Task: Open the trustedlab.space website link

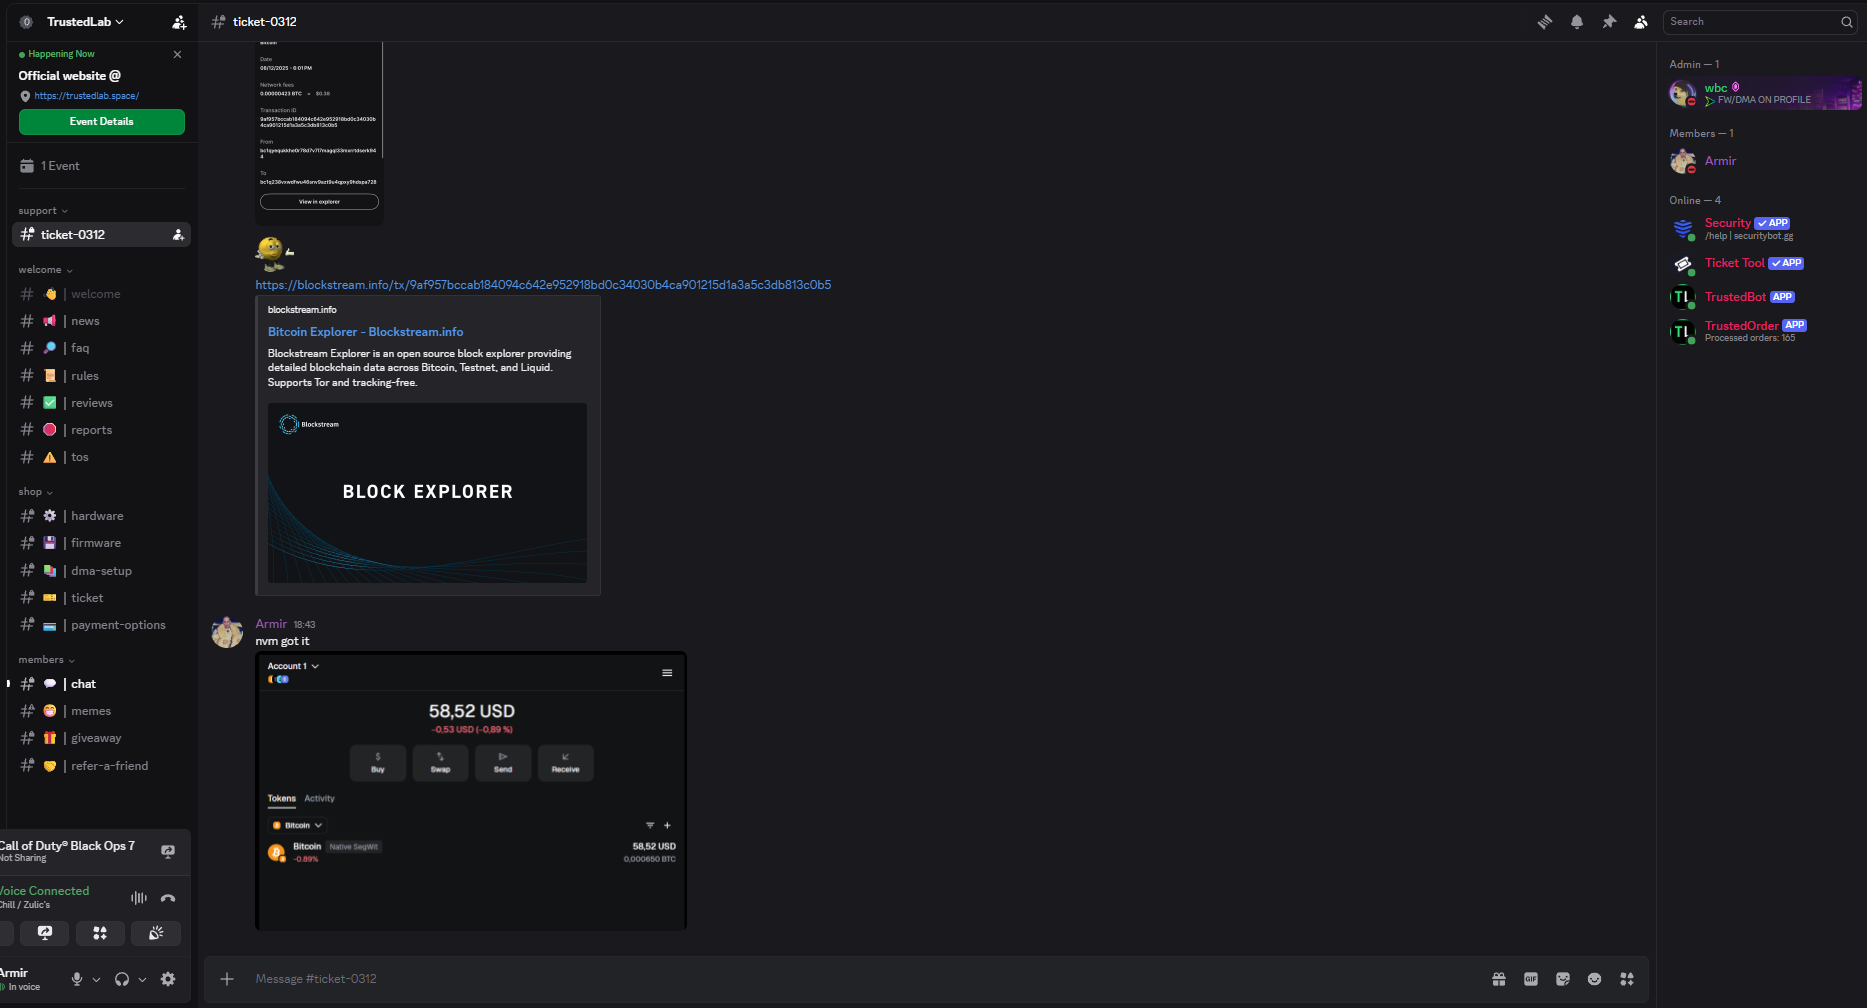Action: coord(87,96)
